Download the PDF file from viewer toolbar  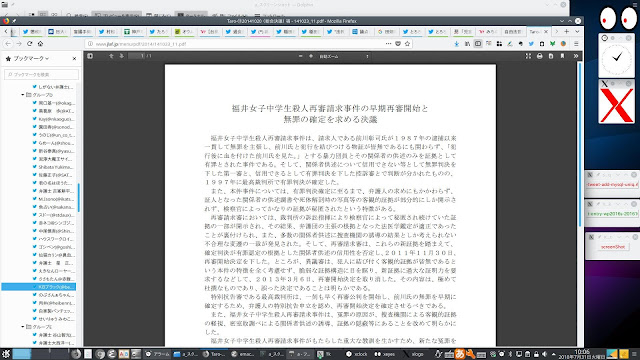click(x=551, y=56)
